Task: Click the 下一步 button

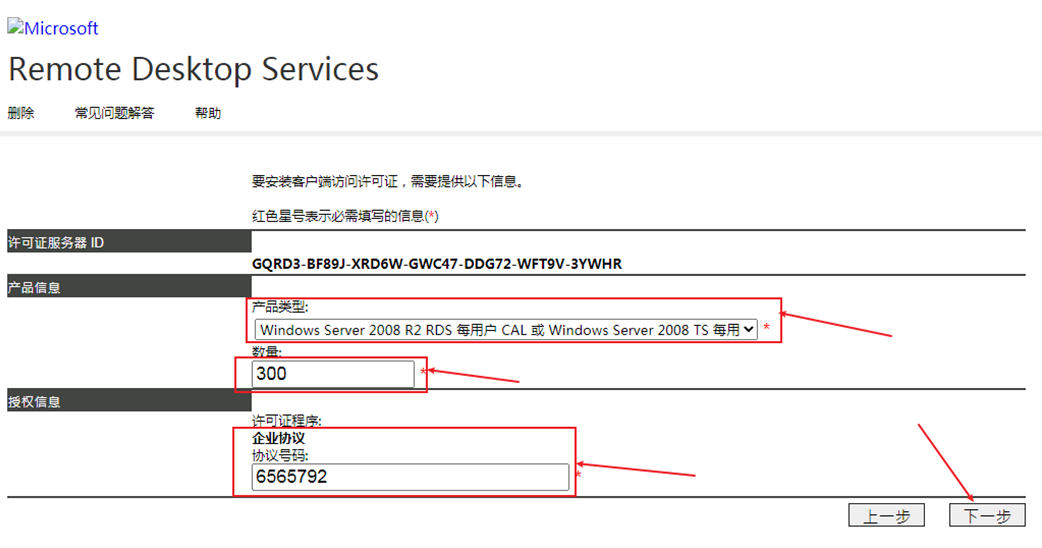Action: (987, 515)
